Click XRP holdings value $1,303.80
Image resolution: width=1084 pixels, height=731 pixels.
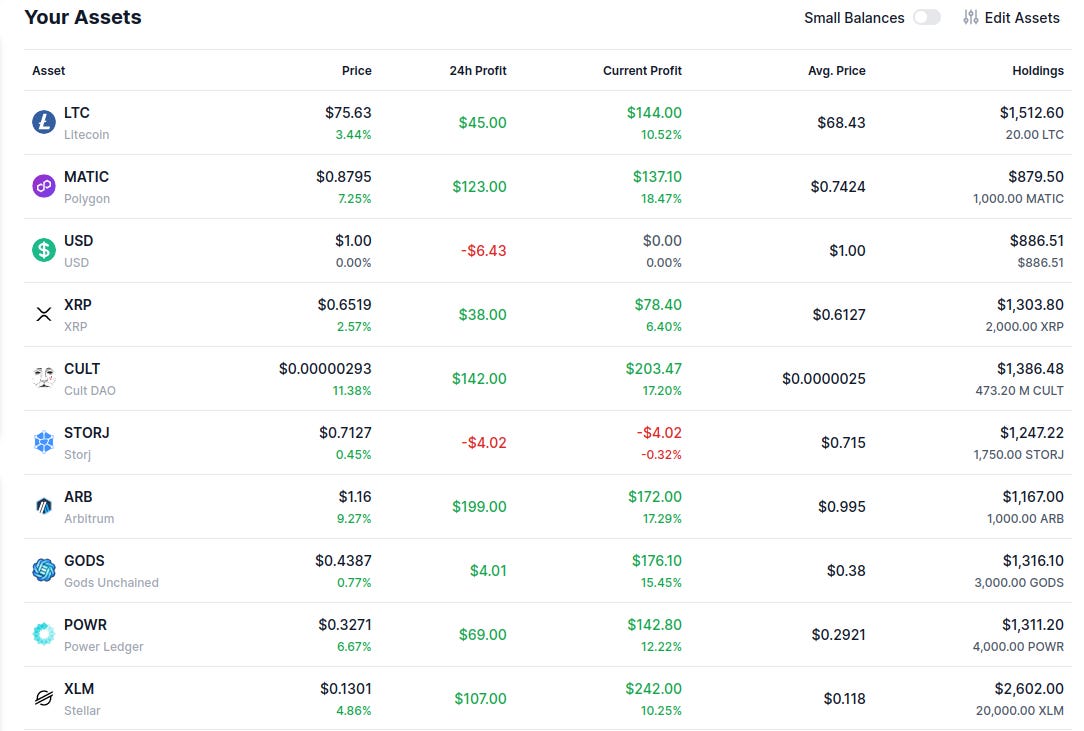[1030, 304]
